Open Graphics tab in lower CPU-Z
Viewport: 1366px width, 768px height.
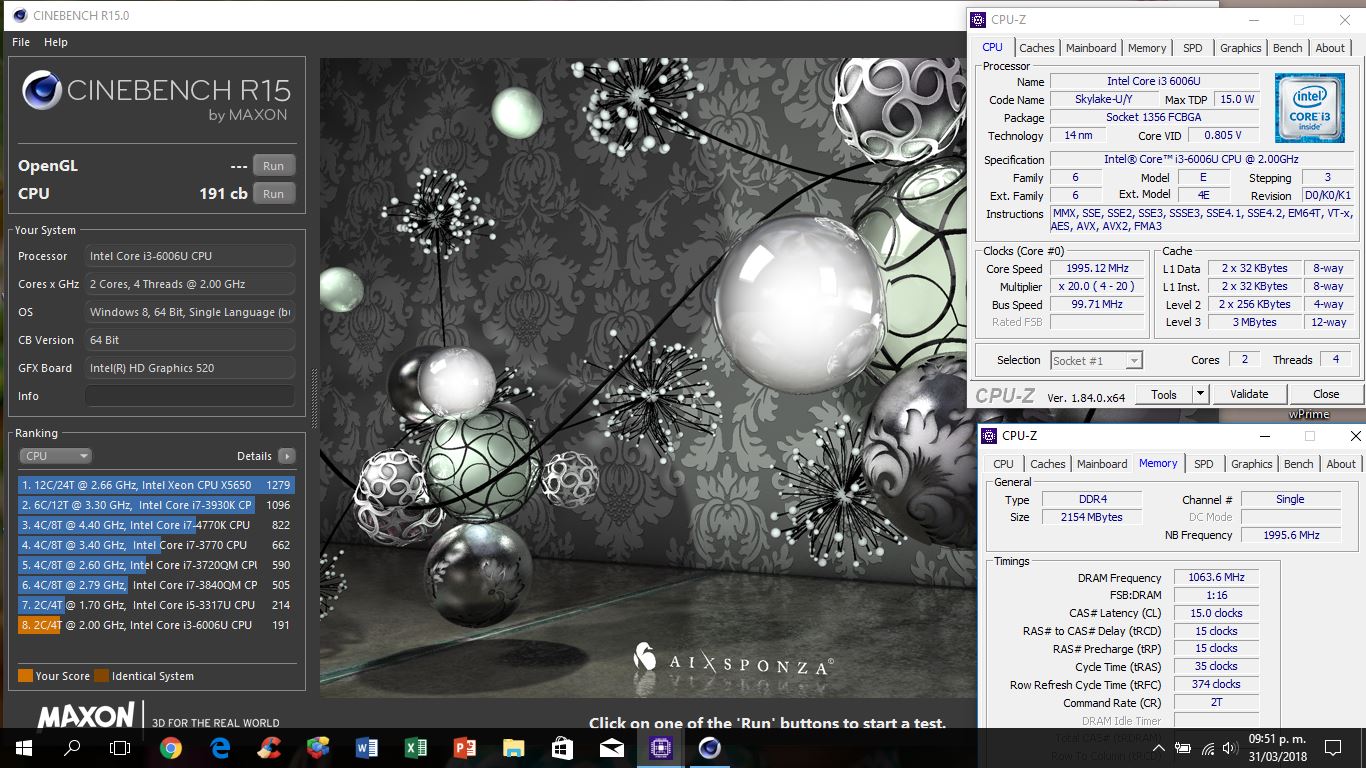(x=1252, y=464)
